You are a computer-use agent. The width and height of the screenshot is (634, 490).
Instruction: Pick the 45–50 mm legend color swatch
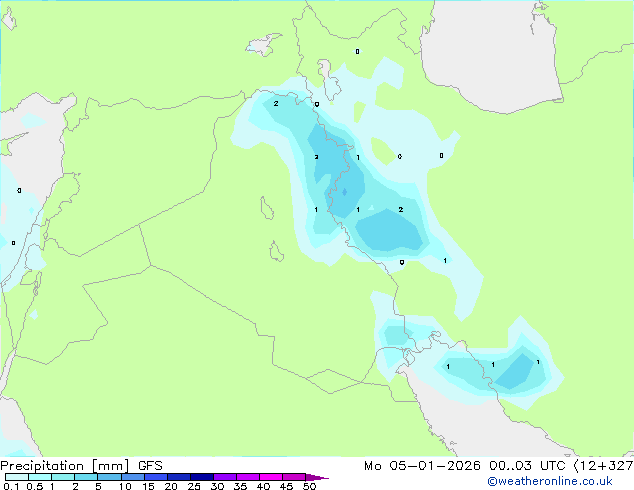point(294,477)
